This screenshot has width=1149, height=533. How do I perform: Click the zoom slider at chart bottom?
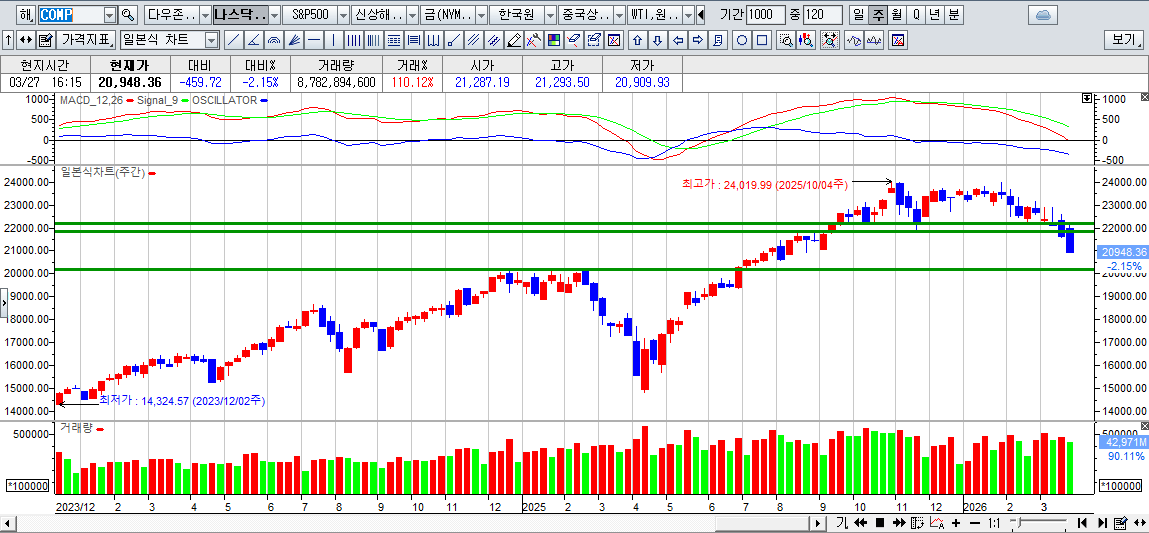[1038, 523]
